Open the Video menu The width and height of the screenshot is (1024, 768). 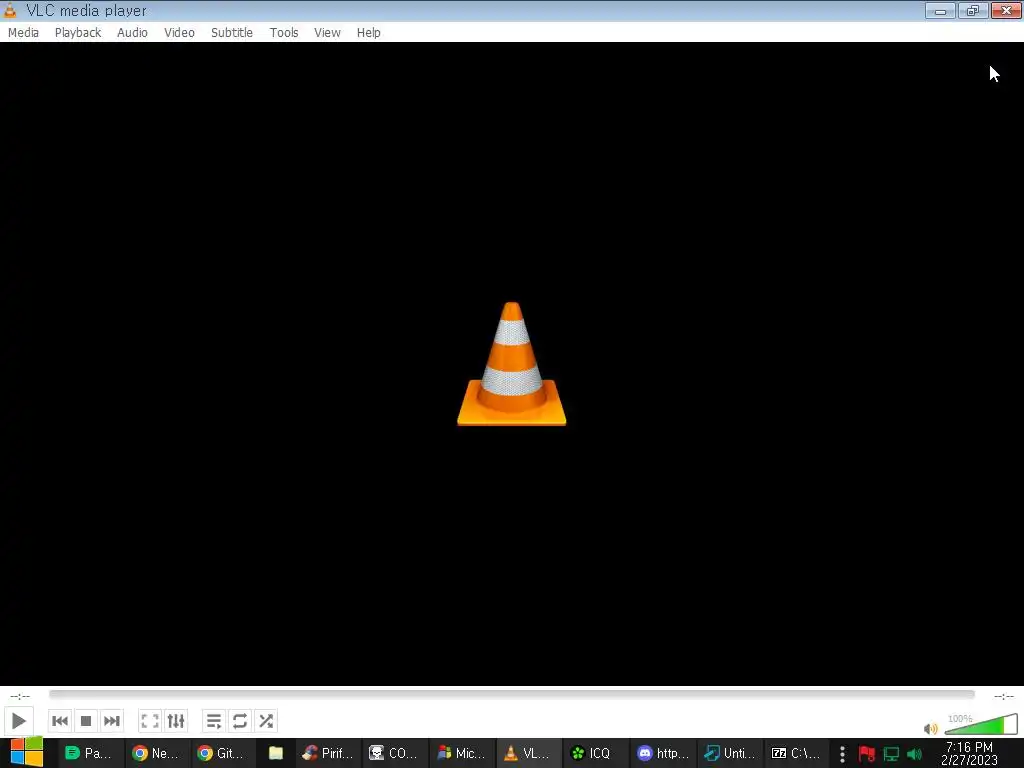pos(179,33)
